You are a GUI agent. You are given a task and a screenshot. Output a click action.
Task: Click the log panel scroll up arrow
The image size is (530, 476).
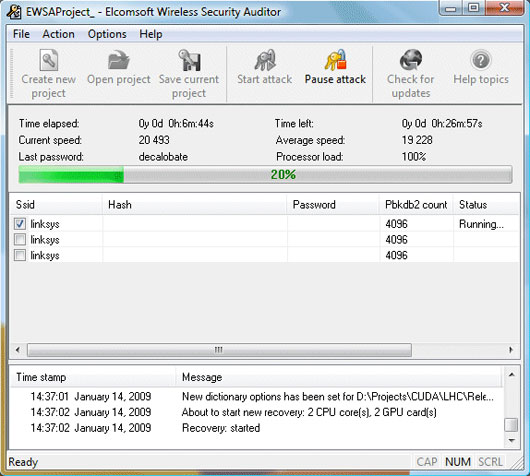[512, 375]
